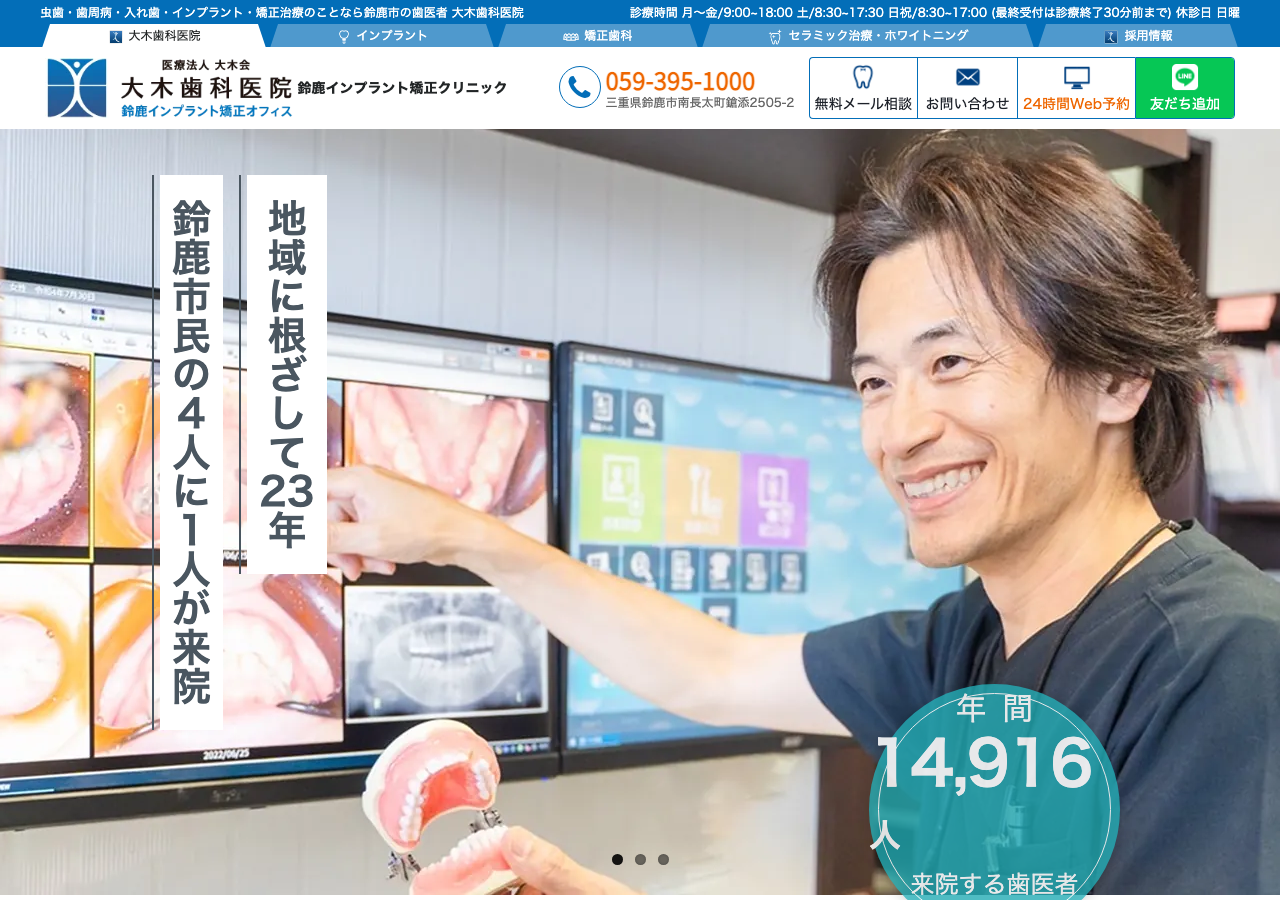Select セラミック治療・ホワイトニング tab
The image size is (1280, 900).
(868, 36)
